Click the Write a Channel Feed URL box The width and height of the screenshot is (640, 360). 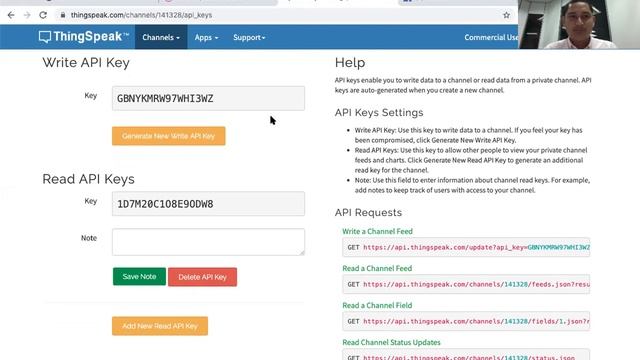[x=466, y=247]
